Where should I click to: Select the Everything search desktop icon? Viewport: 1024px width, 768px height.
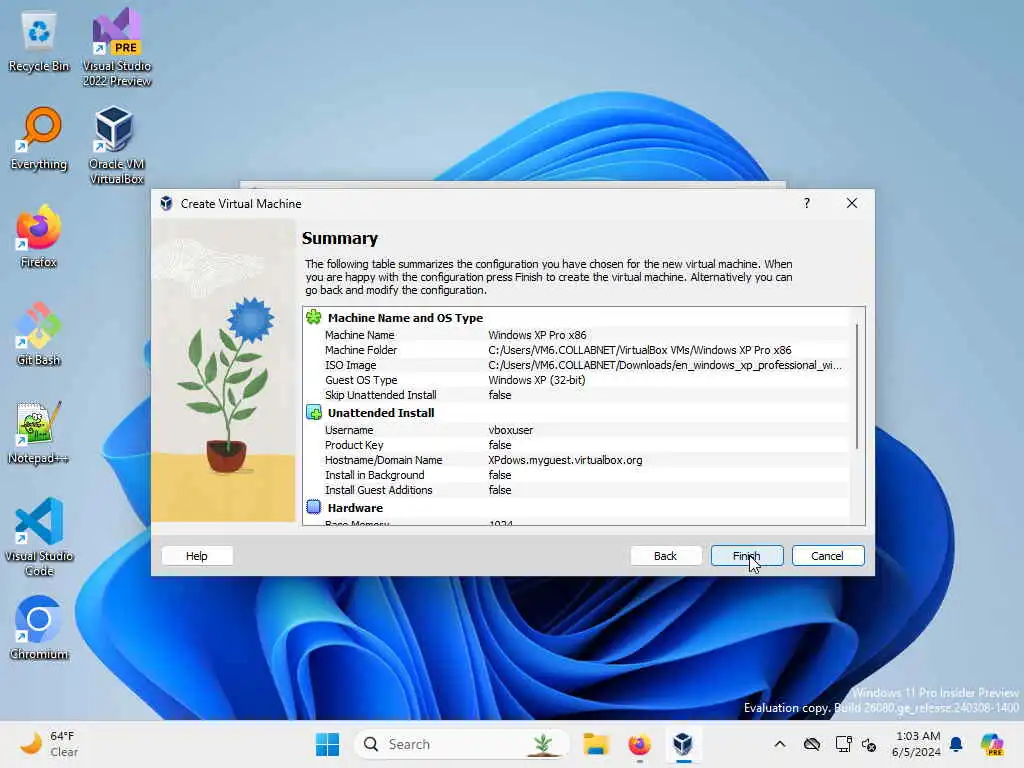point(39,138)
